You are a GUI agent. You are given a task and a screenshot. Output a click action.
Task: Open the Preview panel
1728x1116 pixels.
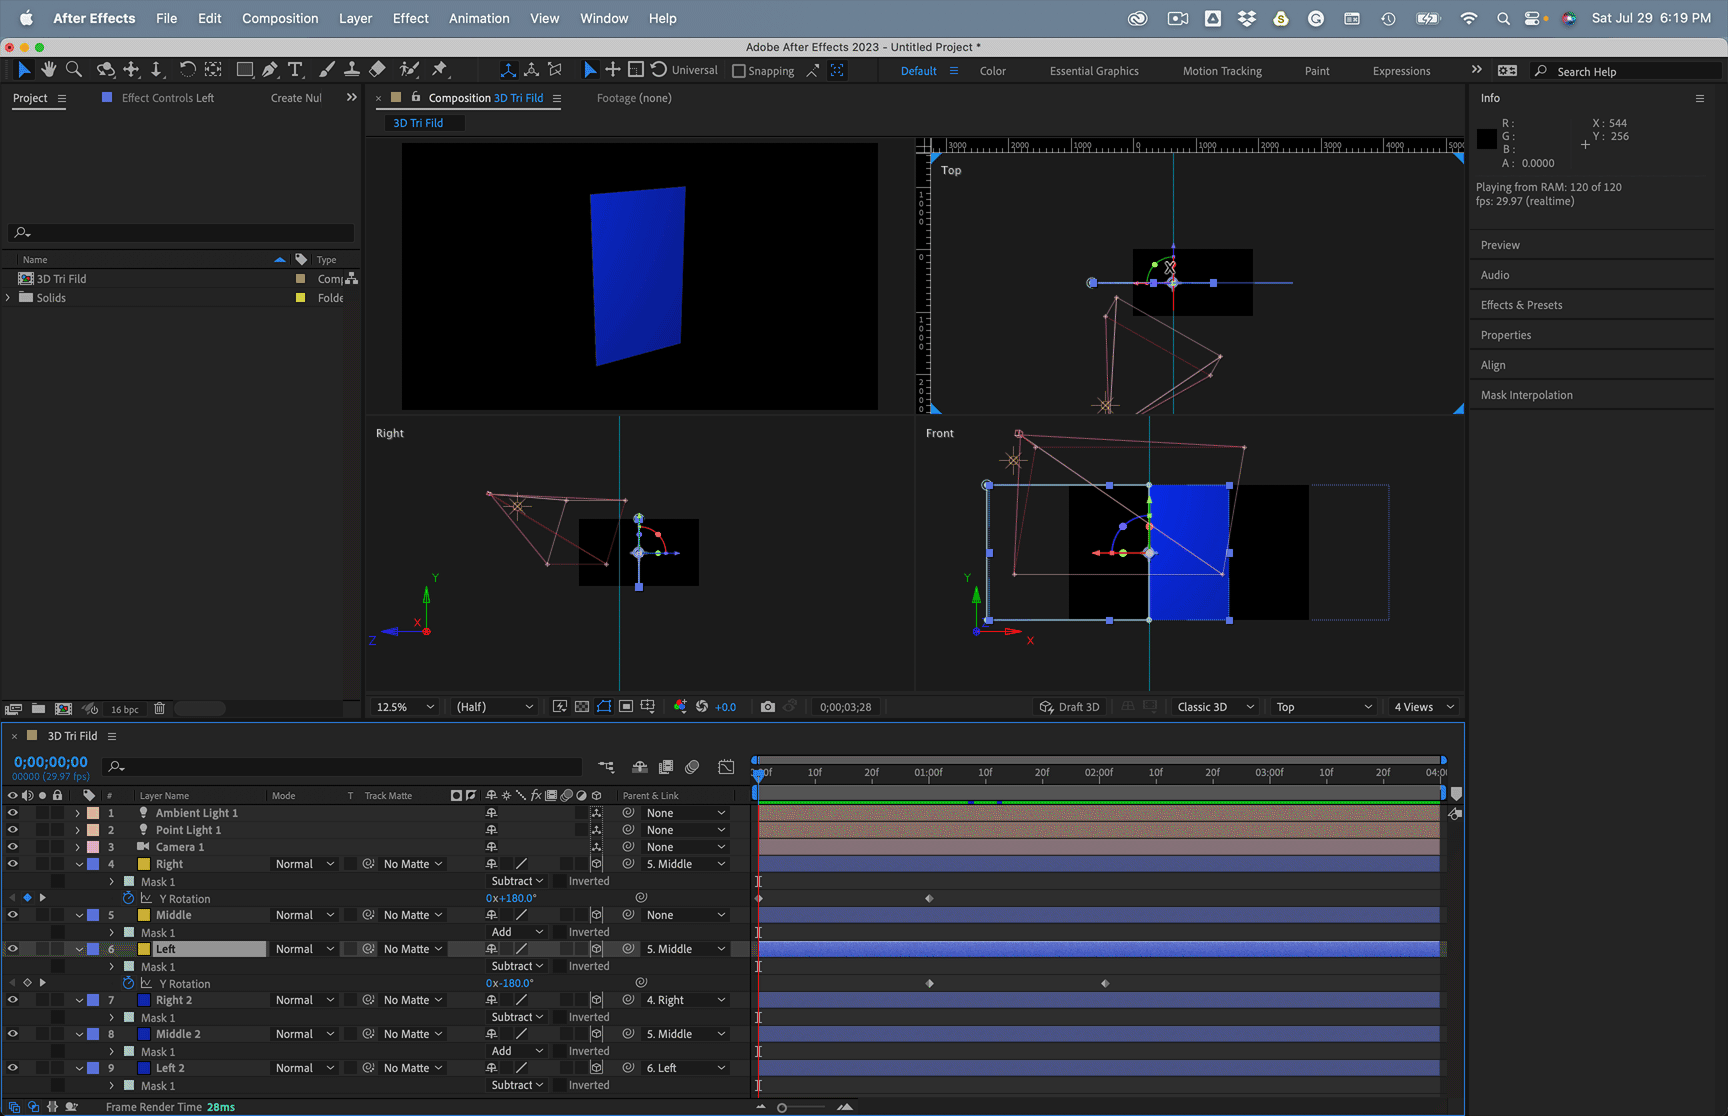click(x=1500, y=245)
